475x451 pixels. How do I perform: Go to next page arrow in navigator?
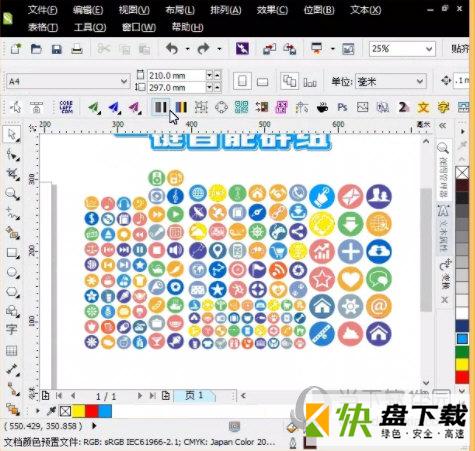(140, 396)
